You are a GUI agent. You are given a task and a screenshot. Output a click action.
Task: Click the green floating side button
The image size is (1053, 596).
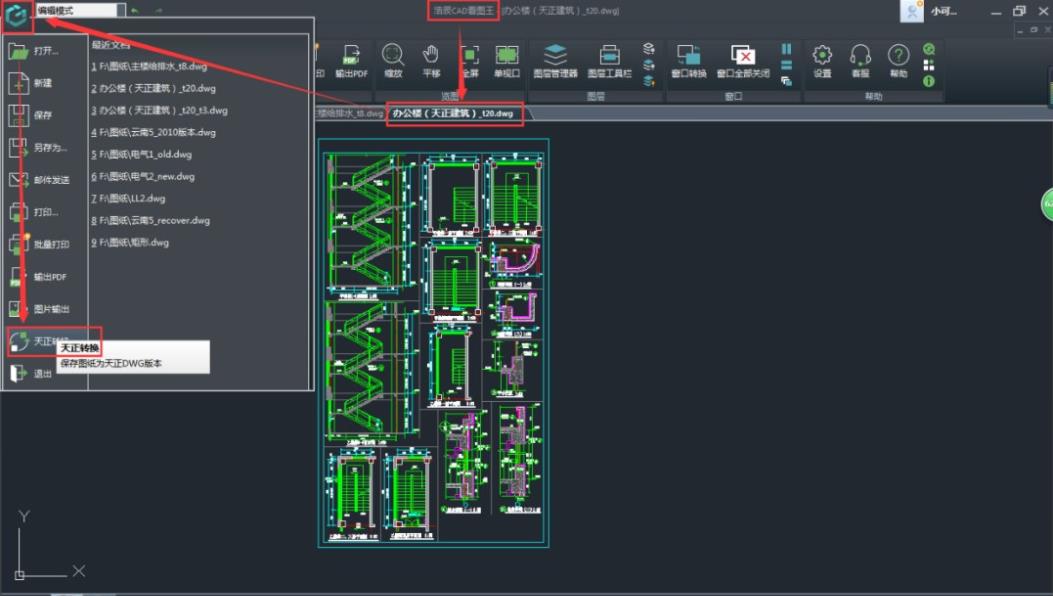pos(1047,204)
